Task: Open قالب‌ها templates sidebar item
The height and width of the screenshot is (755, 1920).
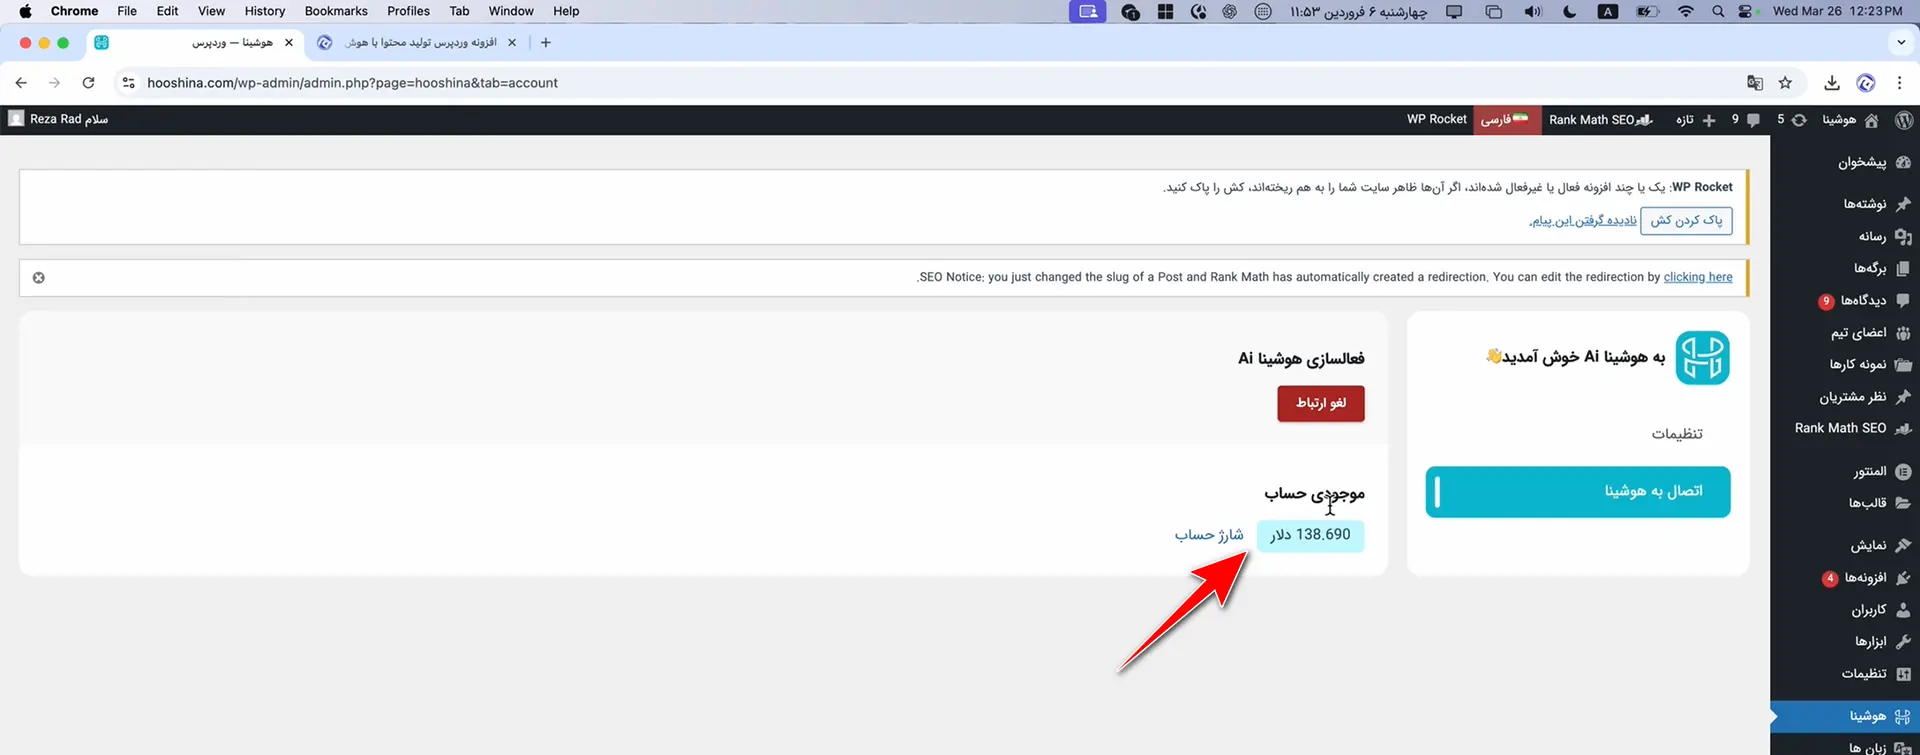Action: coord(1879,503)
